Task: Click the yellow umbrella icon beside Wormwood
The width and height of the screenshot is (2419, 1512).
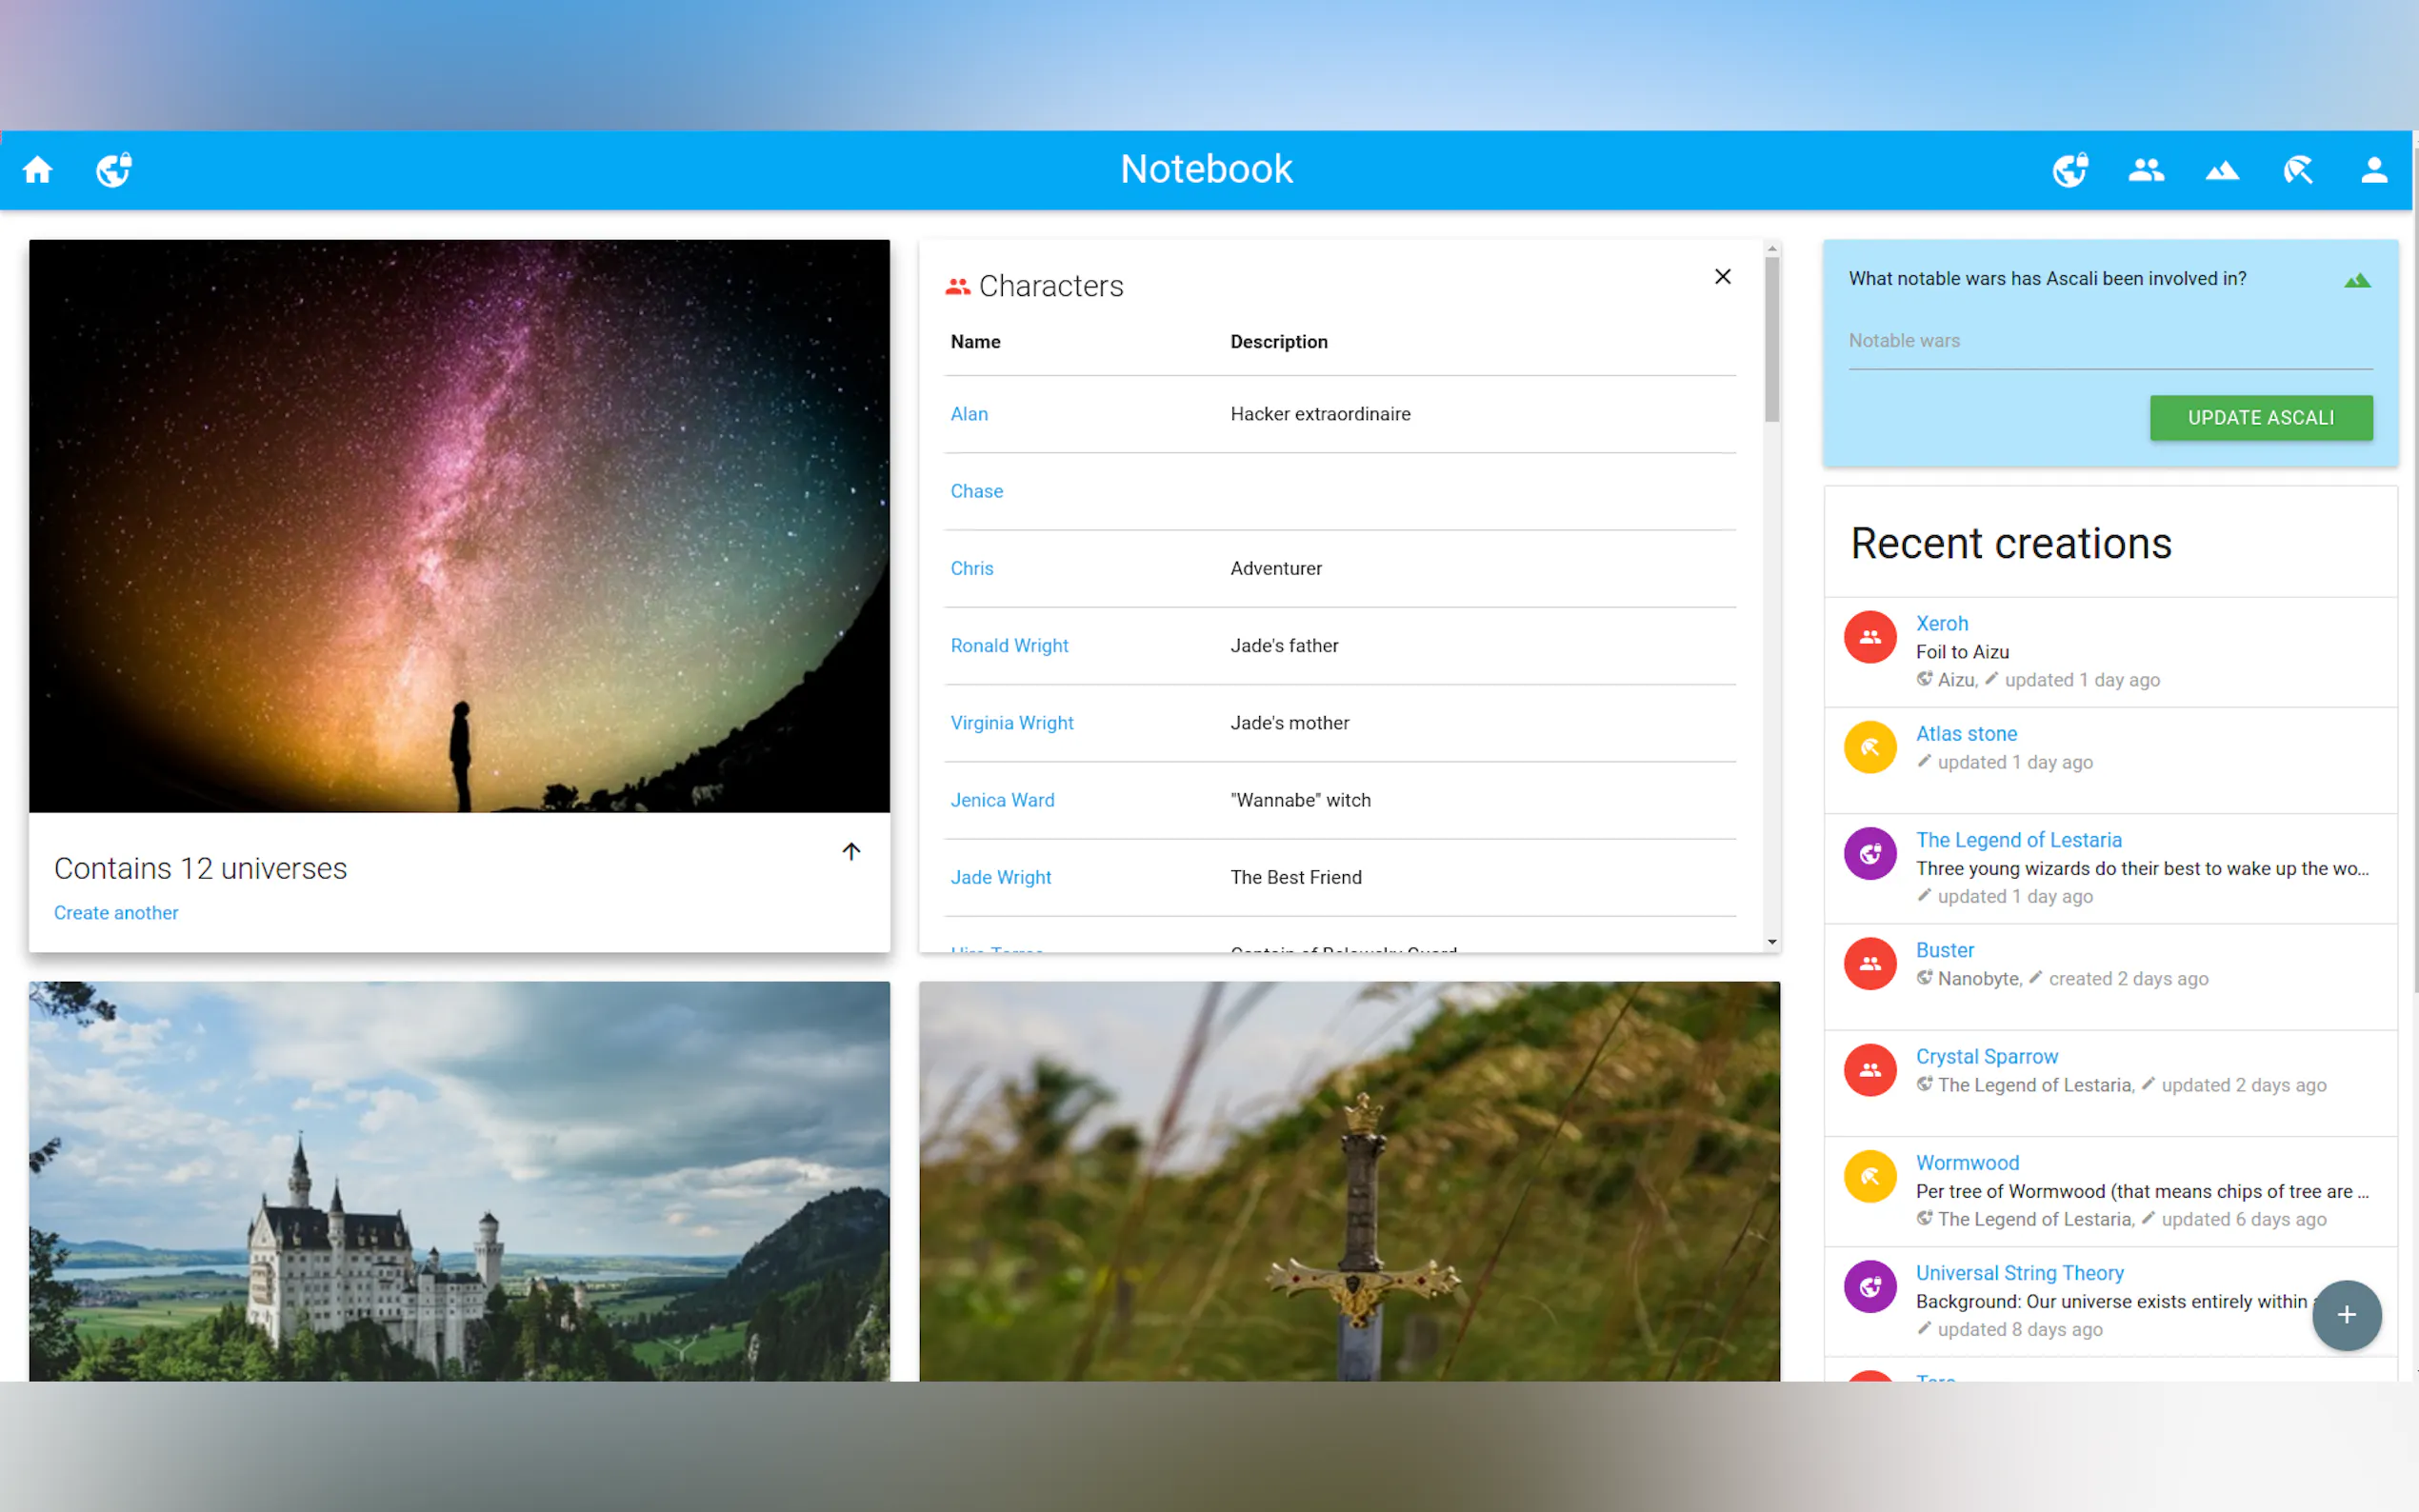Action: (x=1870, y=1176)
